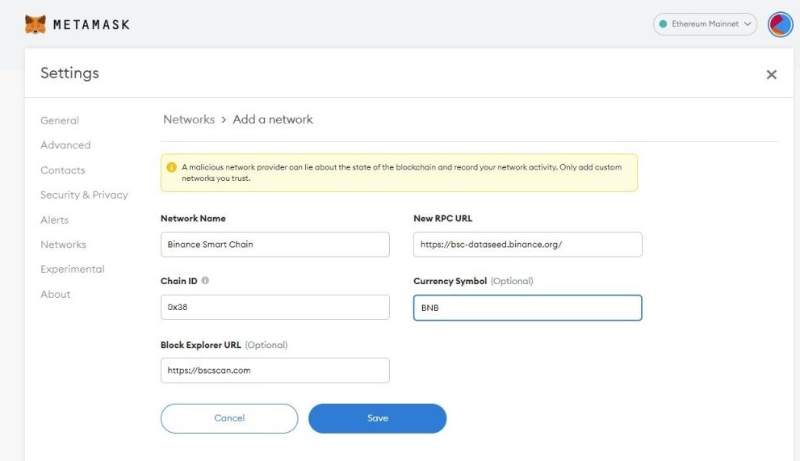
Task: Open Experimental settings section
Action: [x=72, y=269]
